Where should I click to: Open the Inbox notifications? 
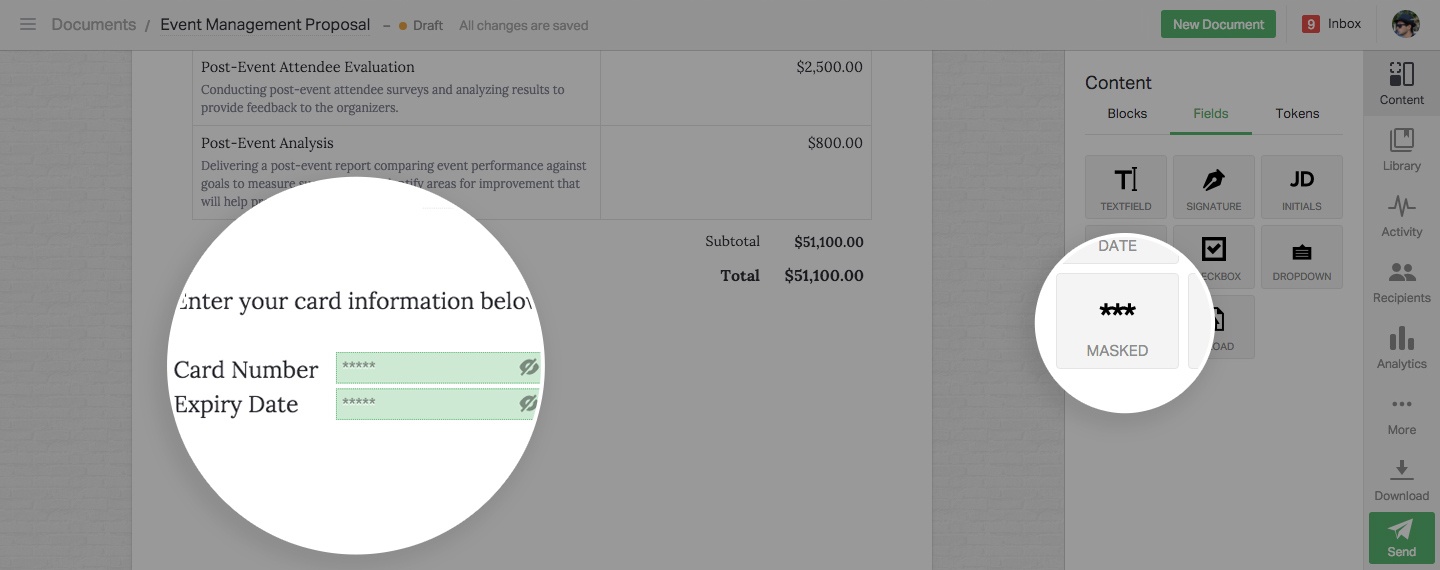(x=1331, y=24)
